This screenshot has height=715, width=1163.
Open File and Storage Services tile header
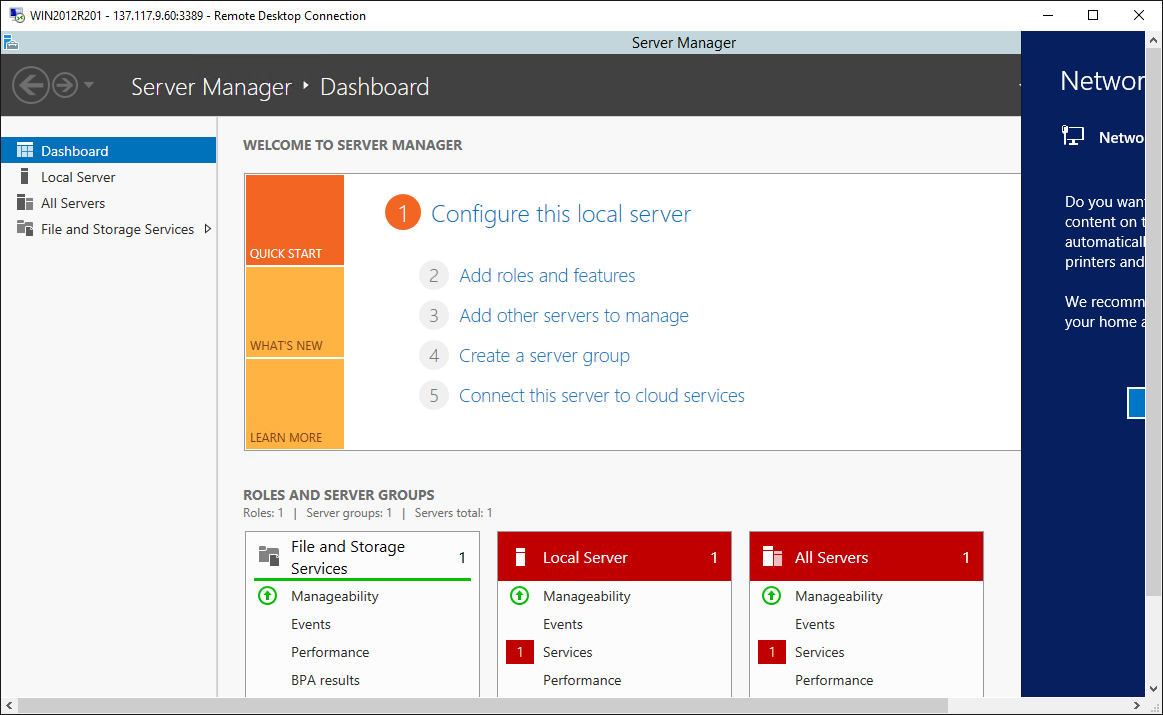[x=363, y=557]
